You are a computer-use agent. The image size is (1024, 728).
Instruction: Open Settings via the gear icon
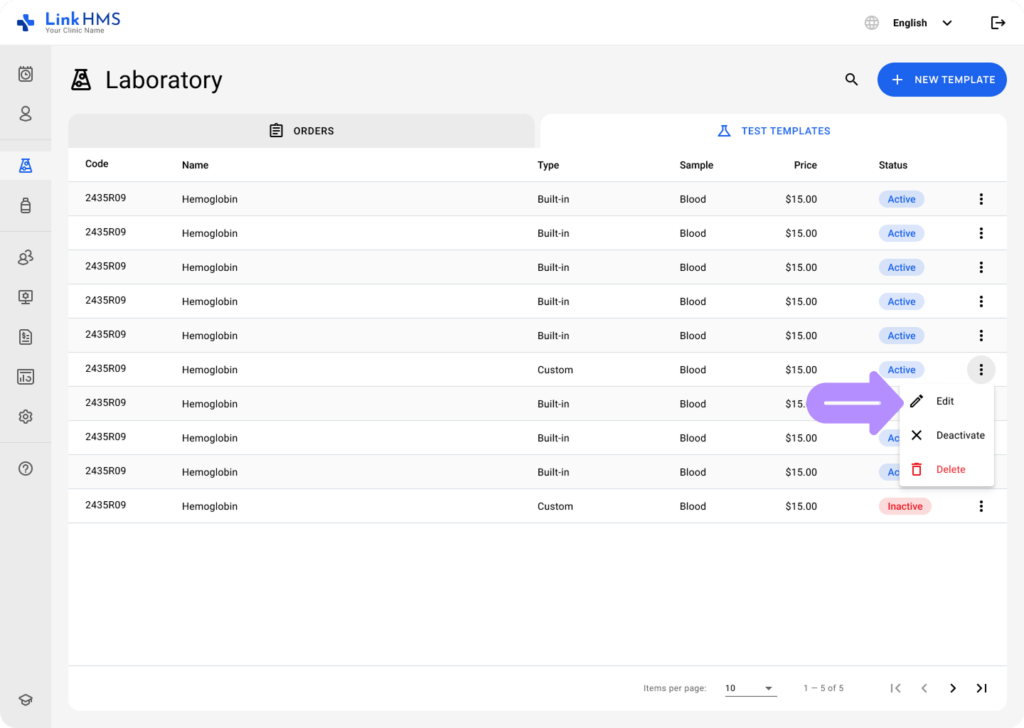[x=24, y=416]
